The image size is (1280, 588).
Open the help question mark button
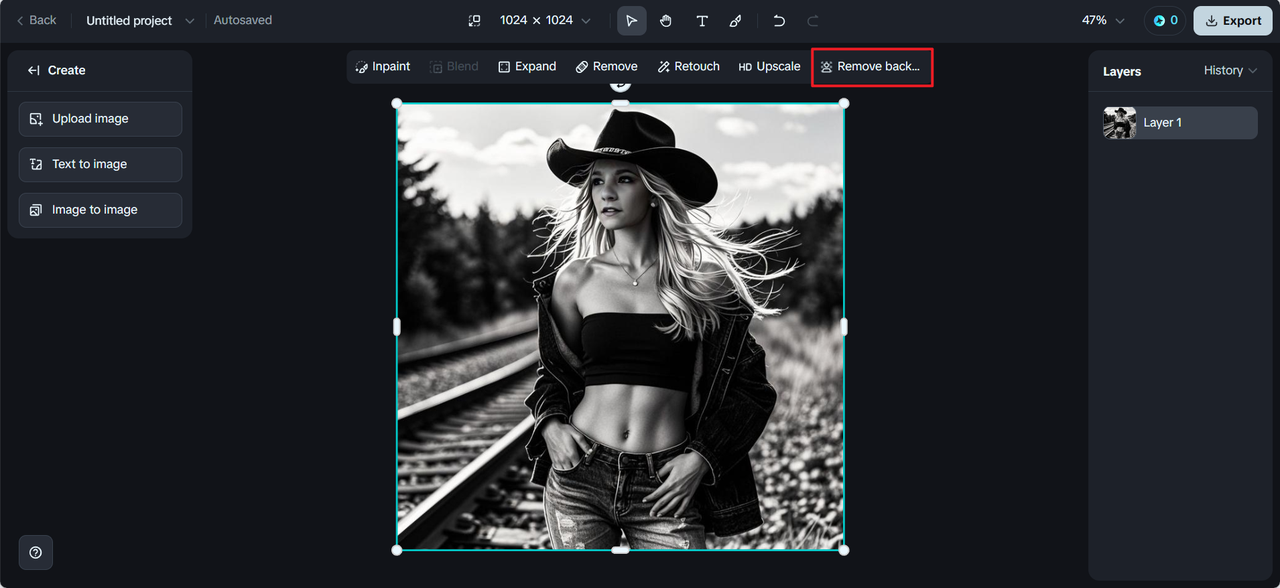[35, 552]
